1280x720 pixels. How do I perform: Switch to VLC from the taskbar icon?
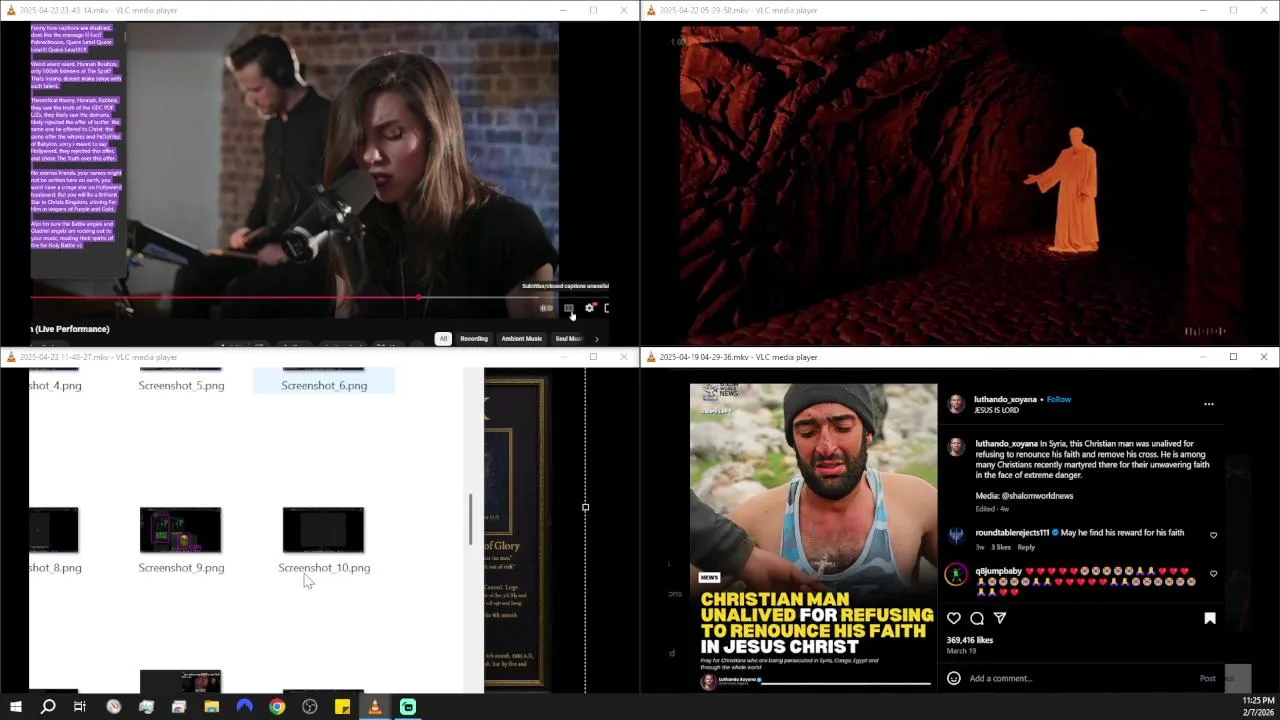tap(375, 707)
